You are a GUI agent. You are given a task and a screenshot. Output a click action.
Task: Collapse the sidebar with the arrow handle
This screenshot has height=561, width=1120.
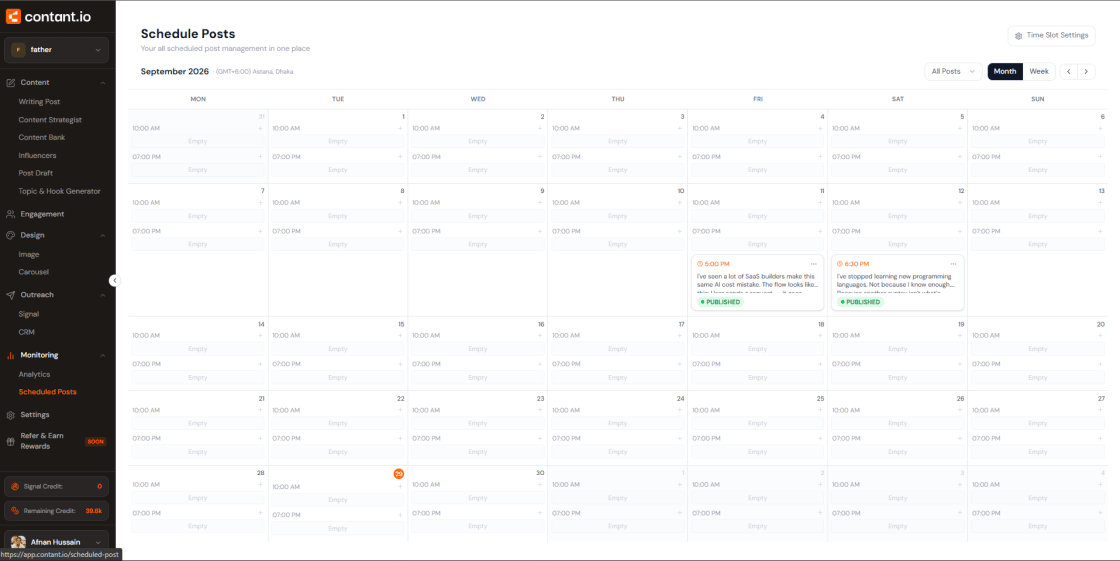coord(114,281)
